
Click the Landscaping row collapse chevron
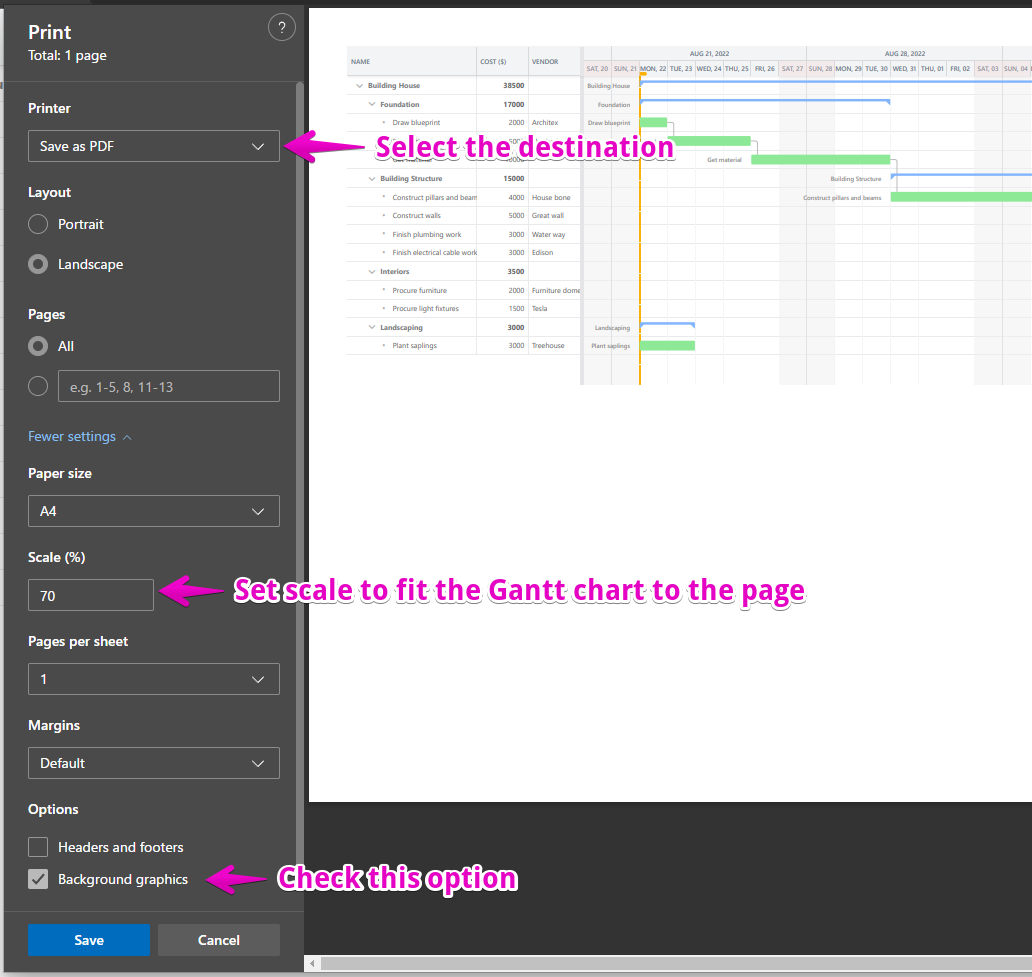click(372, 327)
